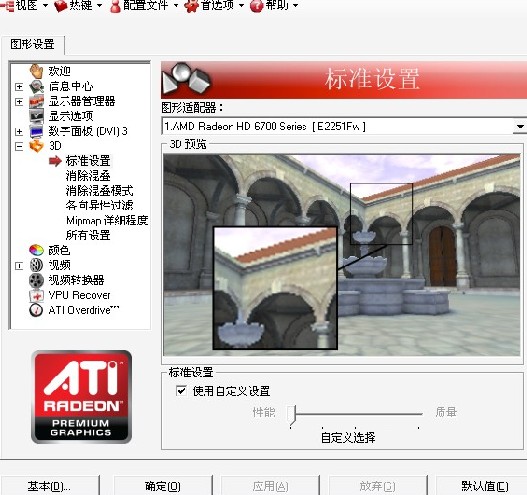Open the 配置文件 menu
Image resolution: width=527 pixels, height=495 pixels.
pos(145,5)
